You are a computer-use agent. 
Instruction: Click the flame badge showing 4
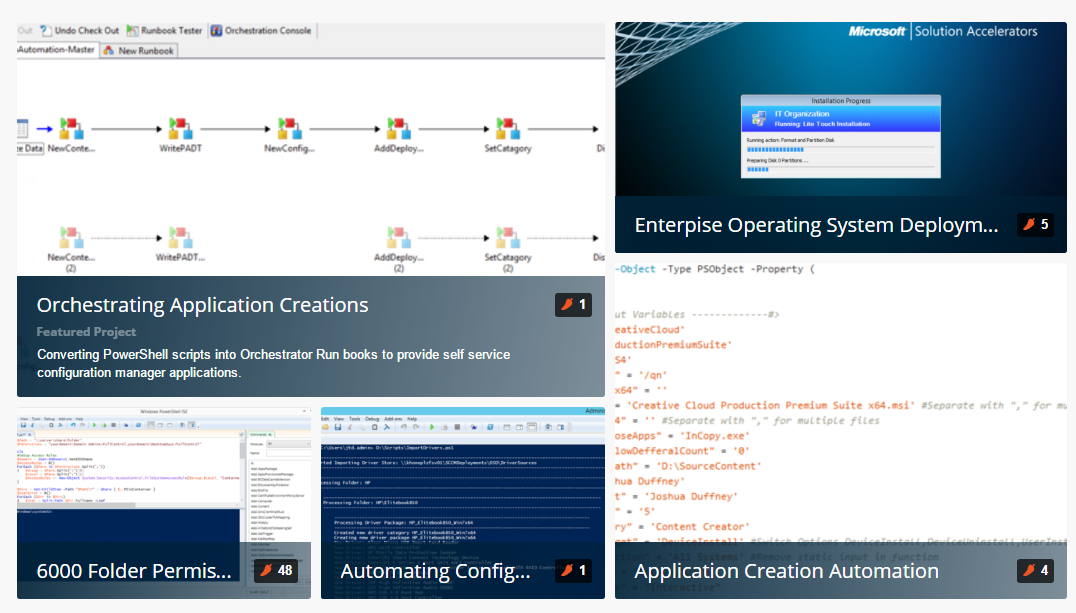(1036, 570)
